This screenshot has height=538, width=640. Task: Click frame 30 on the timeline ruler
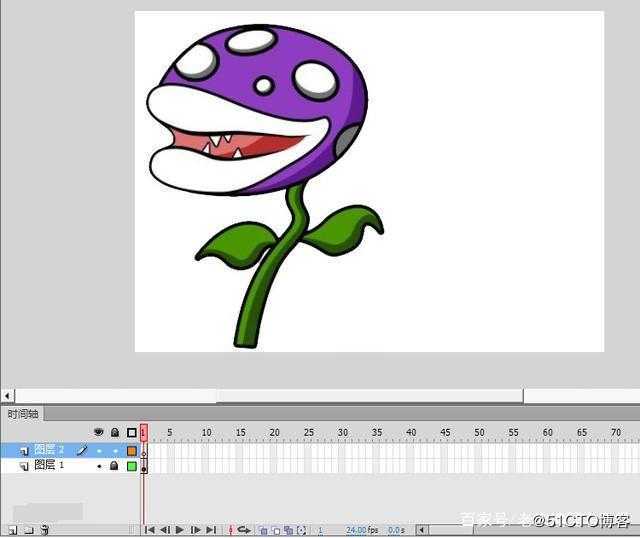click(x=342, y=432)
